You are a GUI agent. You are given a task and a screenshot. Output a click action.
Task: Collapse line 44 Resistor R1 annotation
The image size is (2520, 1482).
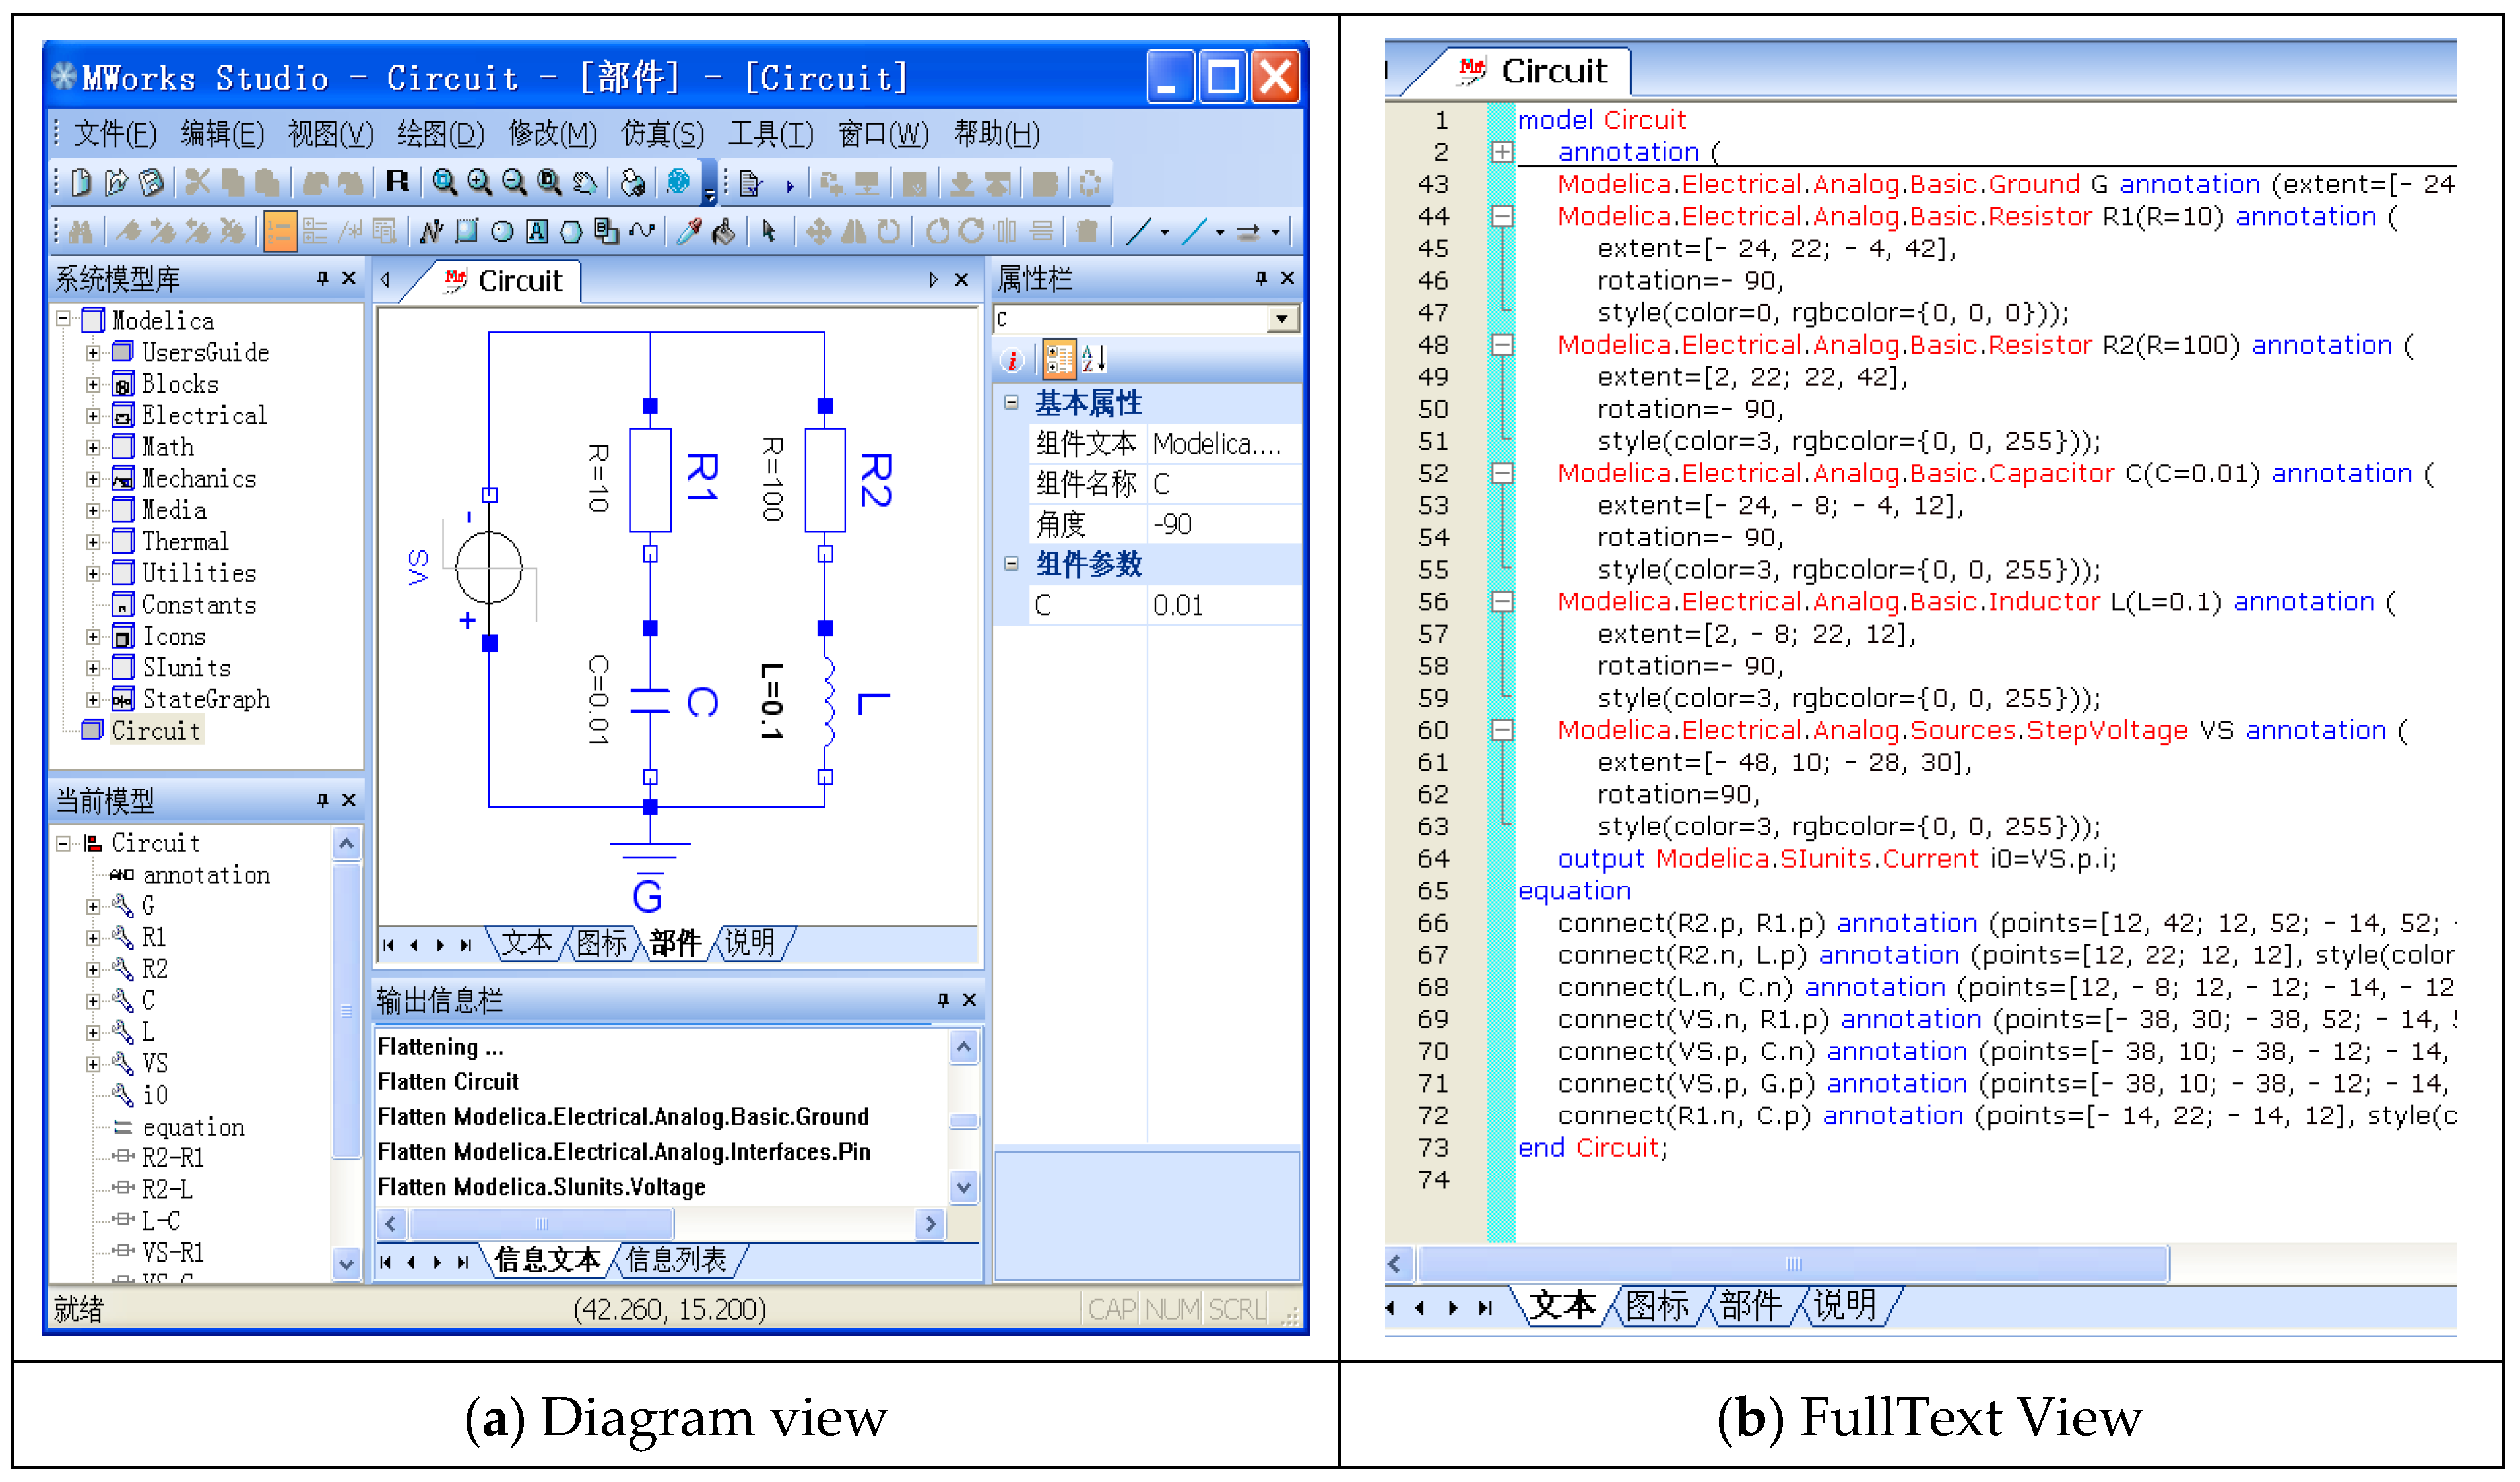click(1502, 217)
